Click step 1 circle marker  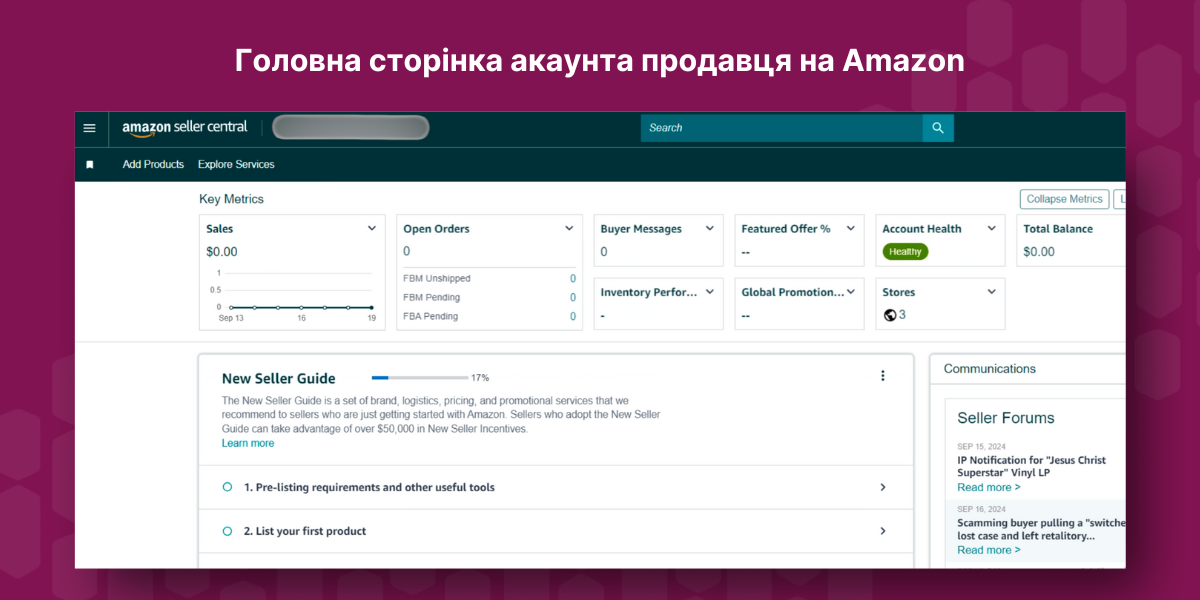click(227, 487)
